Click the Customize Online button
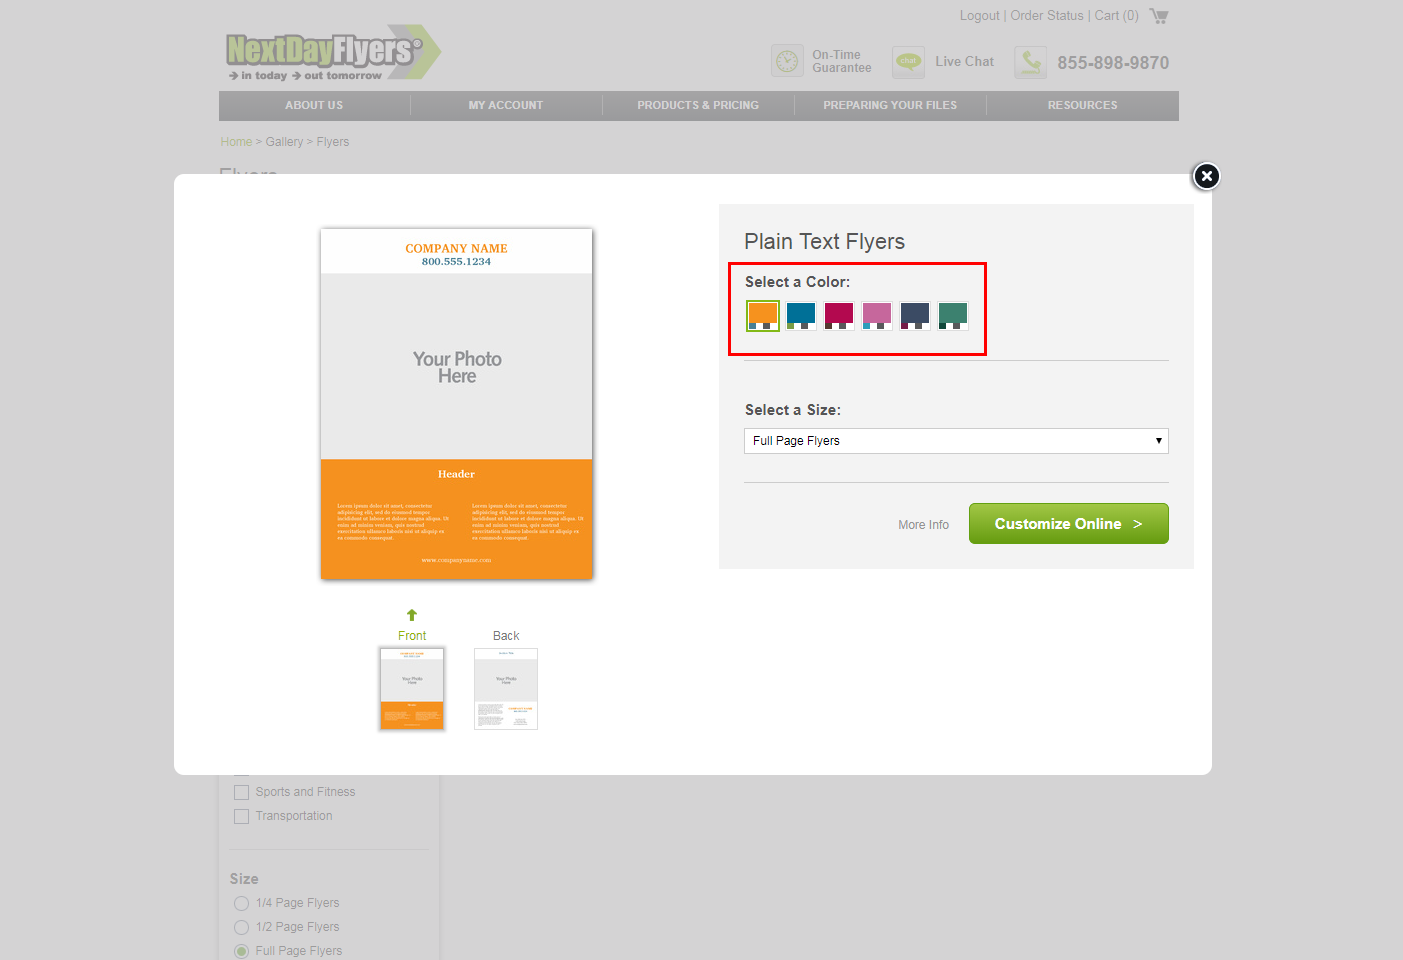 pos(1068,524)
